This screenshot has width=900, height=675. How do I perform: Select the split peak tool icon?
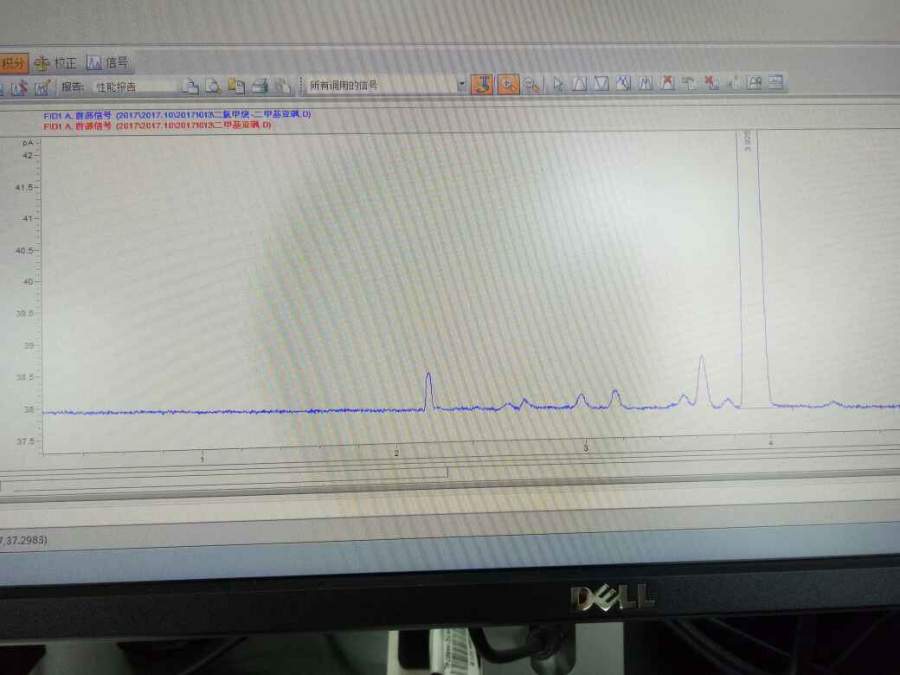(x=646, y=83)
